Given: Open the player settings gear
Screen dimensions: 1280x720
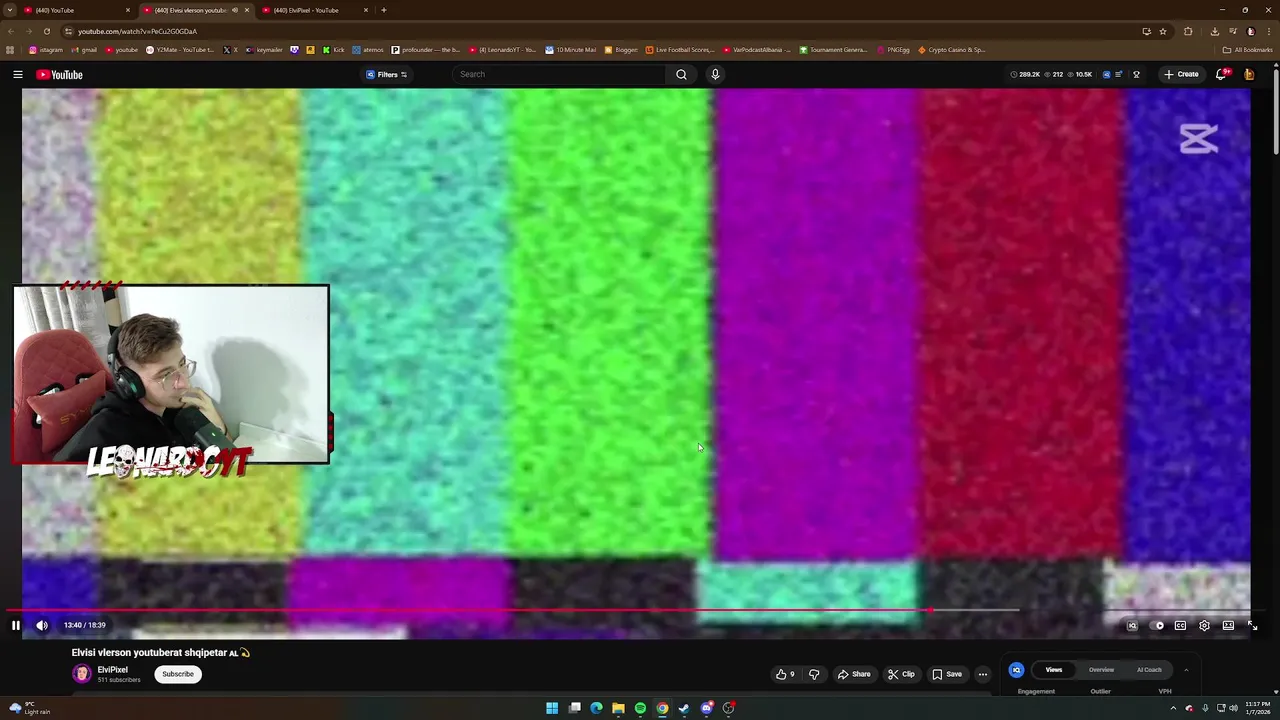Looking at the screenshot, I should coord(1204,626).
